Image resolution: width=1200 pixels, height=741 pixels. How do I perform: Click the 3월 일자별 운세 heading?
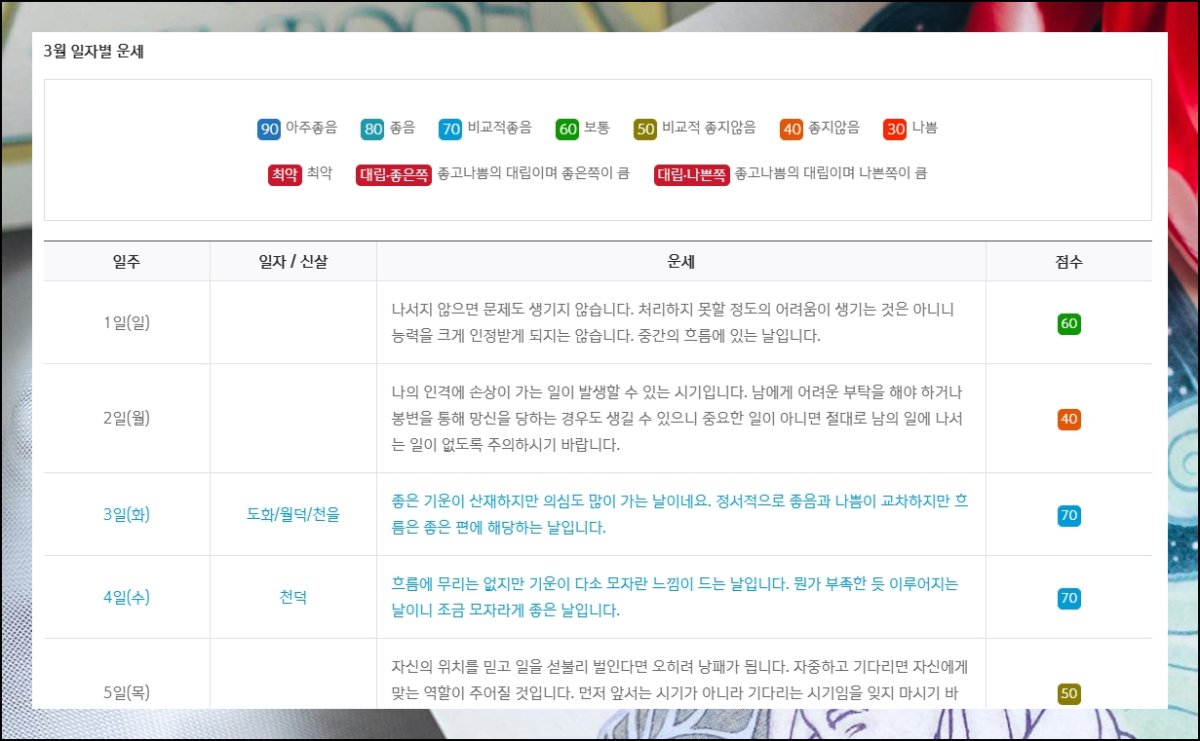pyautogui.click(x=94, y=52)
